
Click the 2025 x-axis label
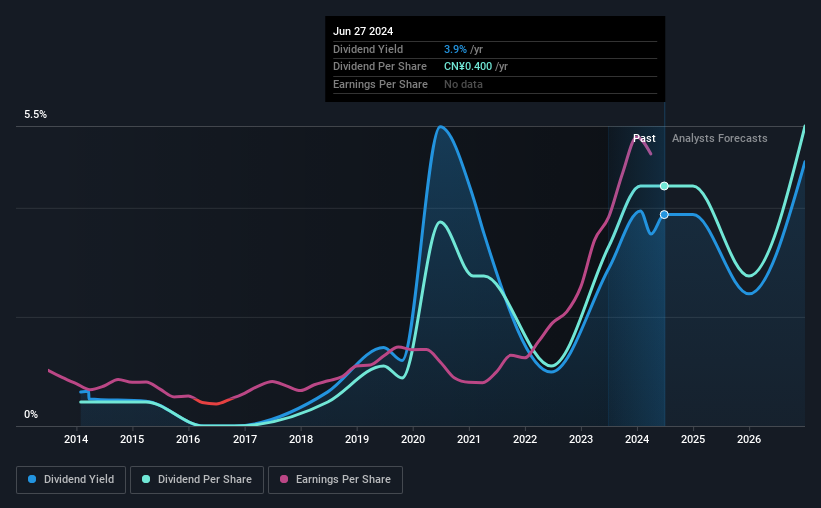coord(693,439)
